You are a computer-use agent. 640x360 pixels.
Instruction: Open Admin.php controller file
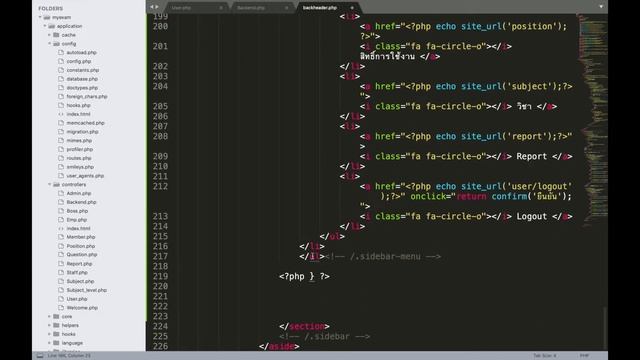tap(79, 193)
